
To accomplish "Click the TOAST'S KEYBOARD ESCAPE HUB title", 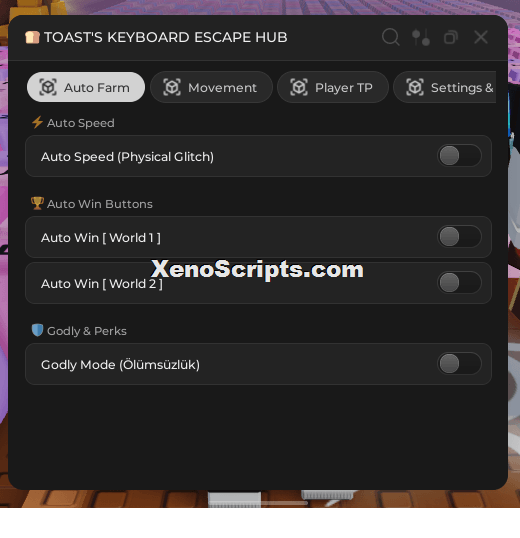I will (x=166, y=37).
